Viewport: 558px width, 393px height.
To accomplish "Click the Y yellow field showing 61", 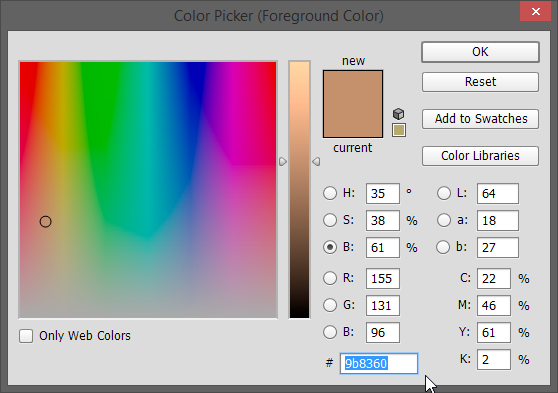I will click(494, 332).
